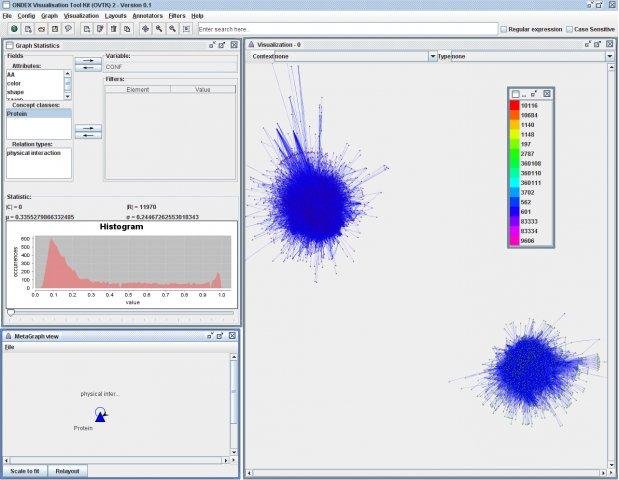Click the trash can toolbar icon
Image resolution: width=619 pixels, height=480 pixels.
(113, 29)
